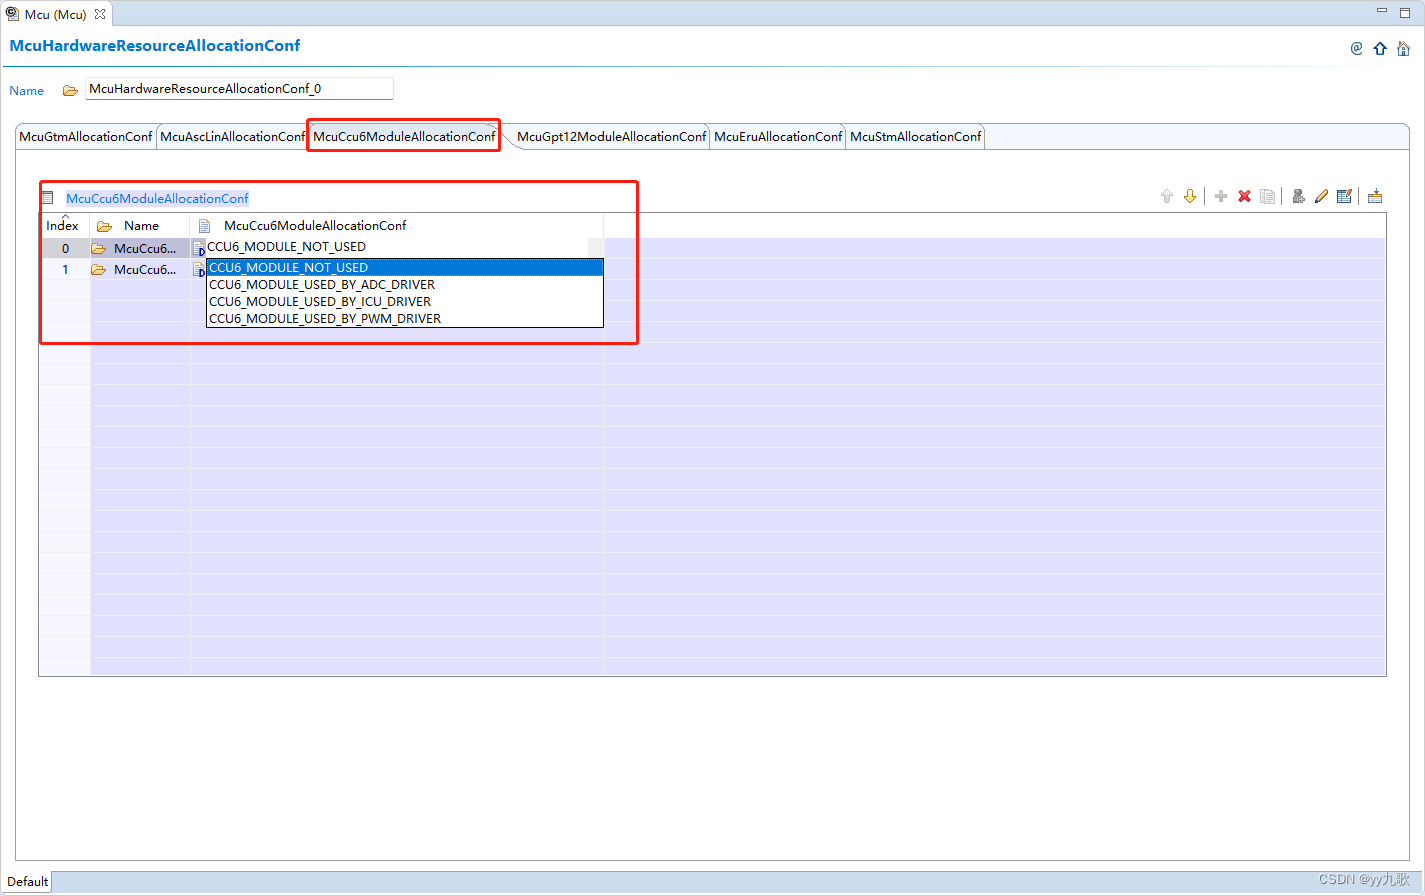Maximize the editor view panel

[x=1404, y=13]
